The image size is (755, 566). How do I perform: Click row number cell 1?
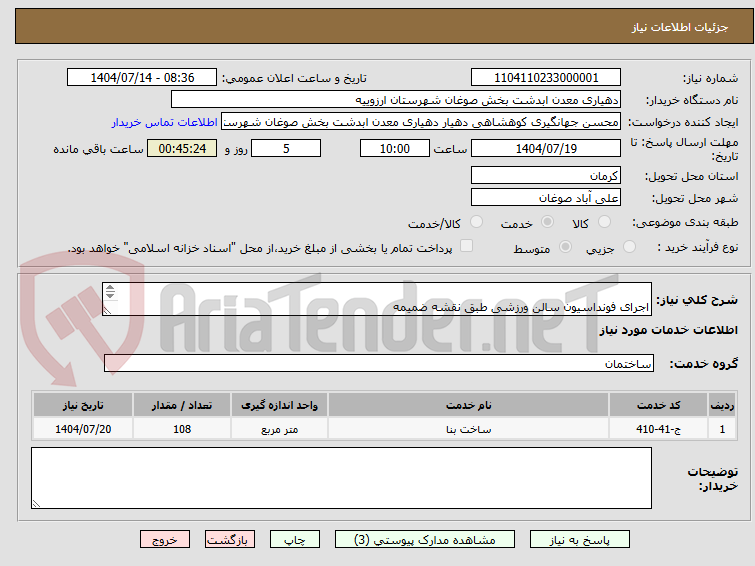722,429
